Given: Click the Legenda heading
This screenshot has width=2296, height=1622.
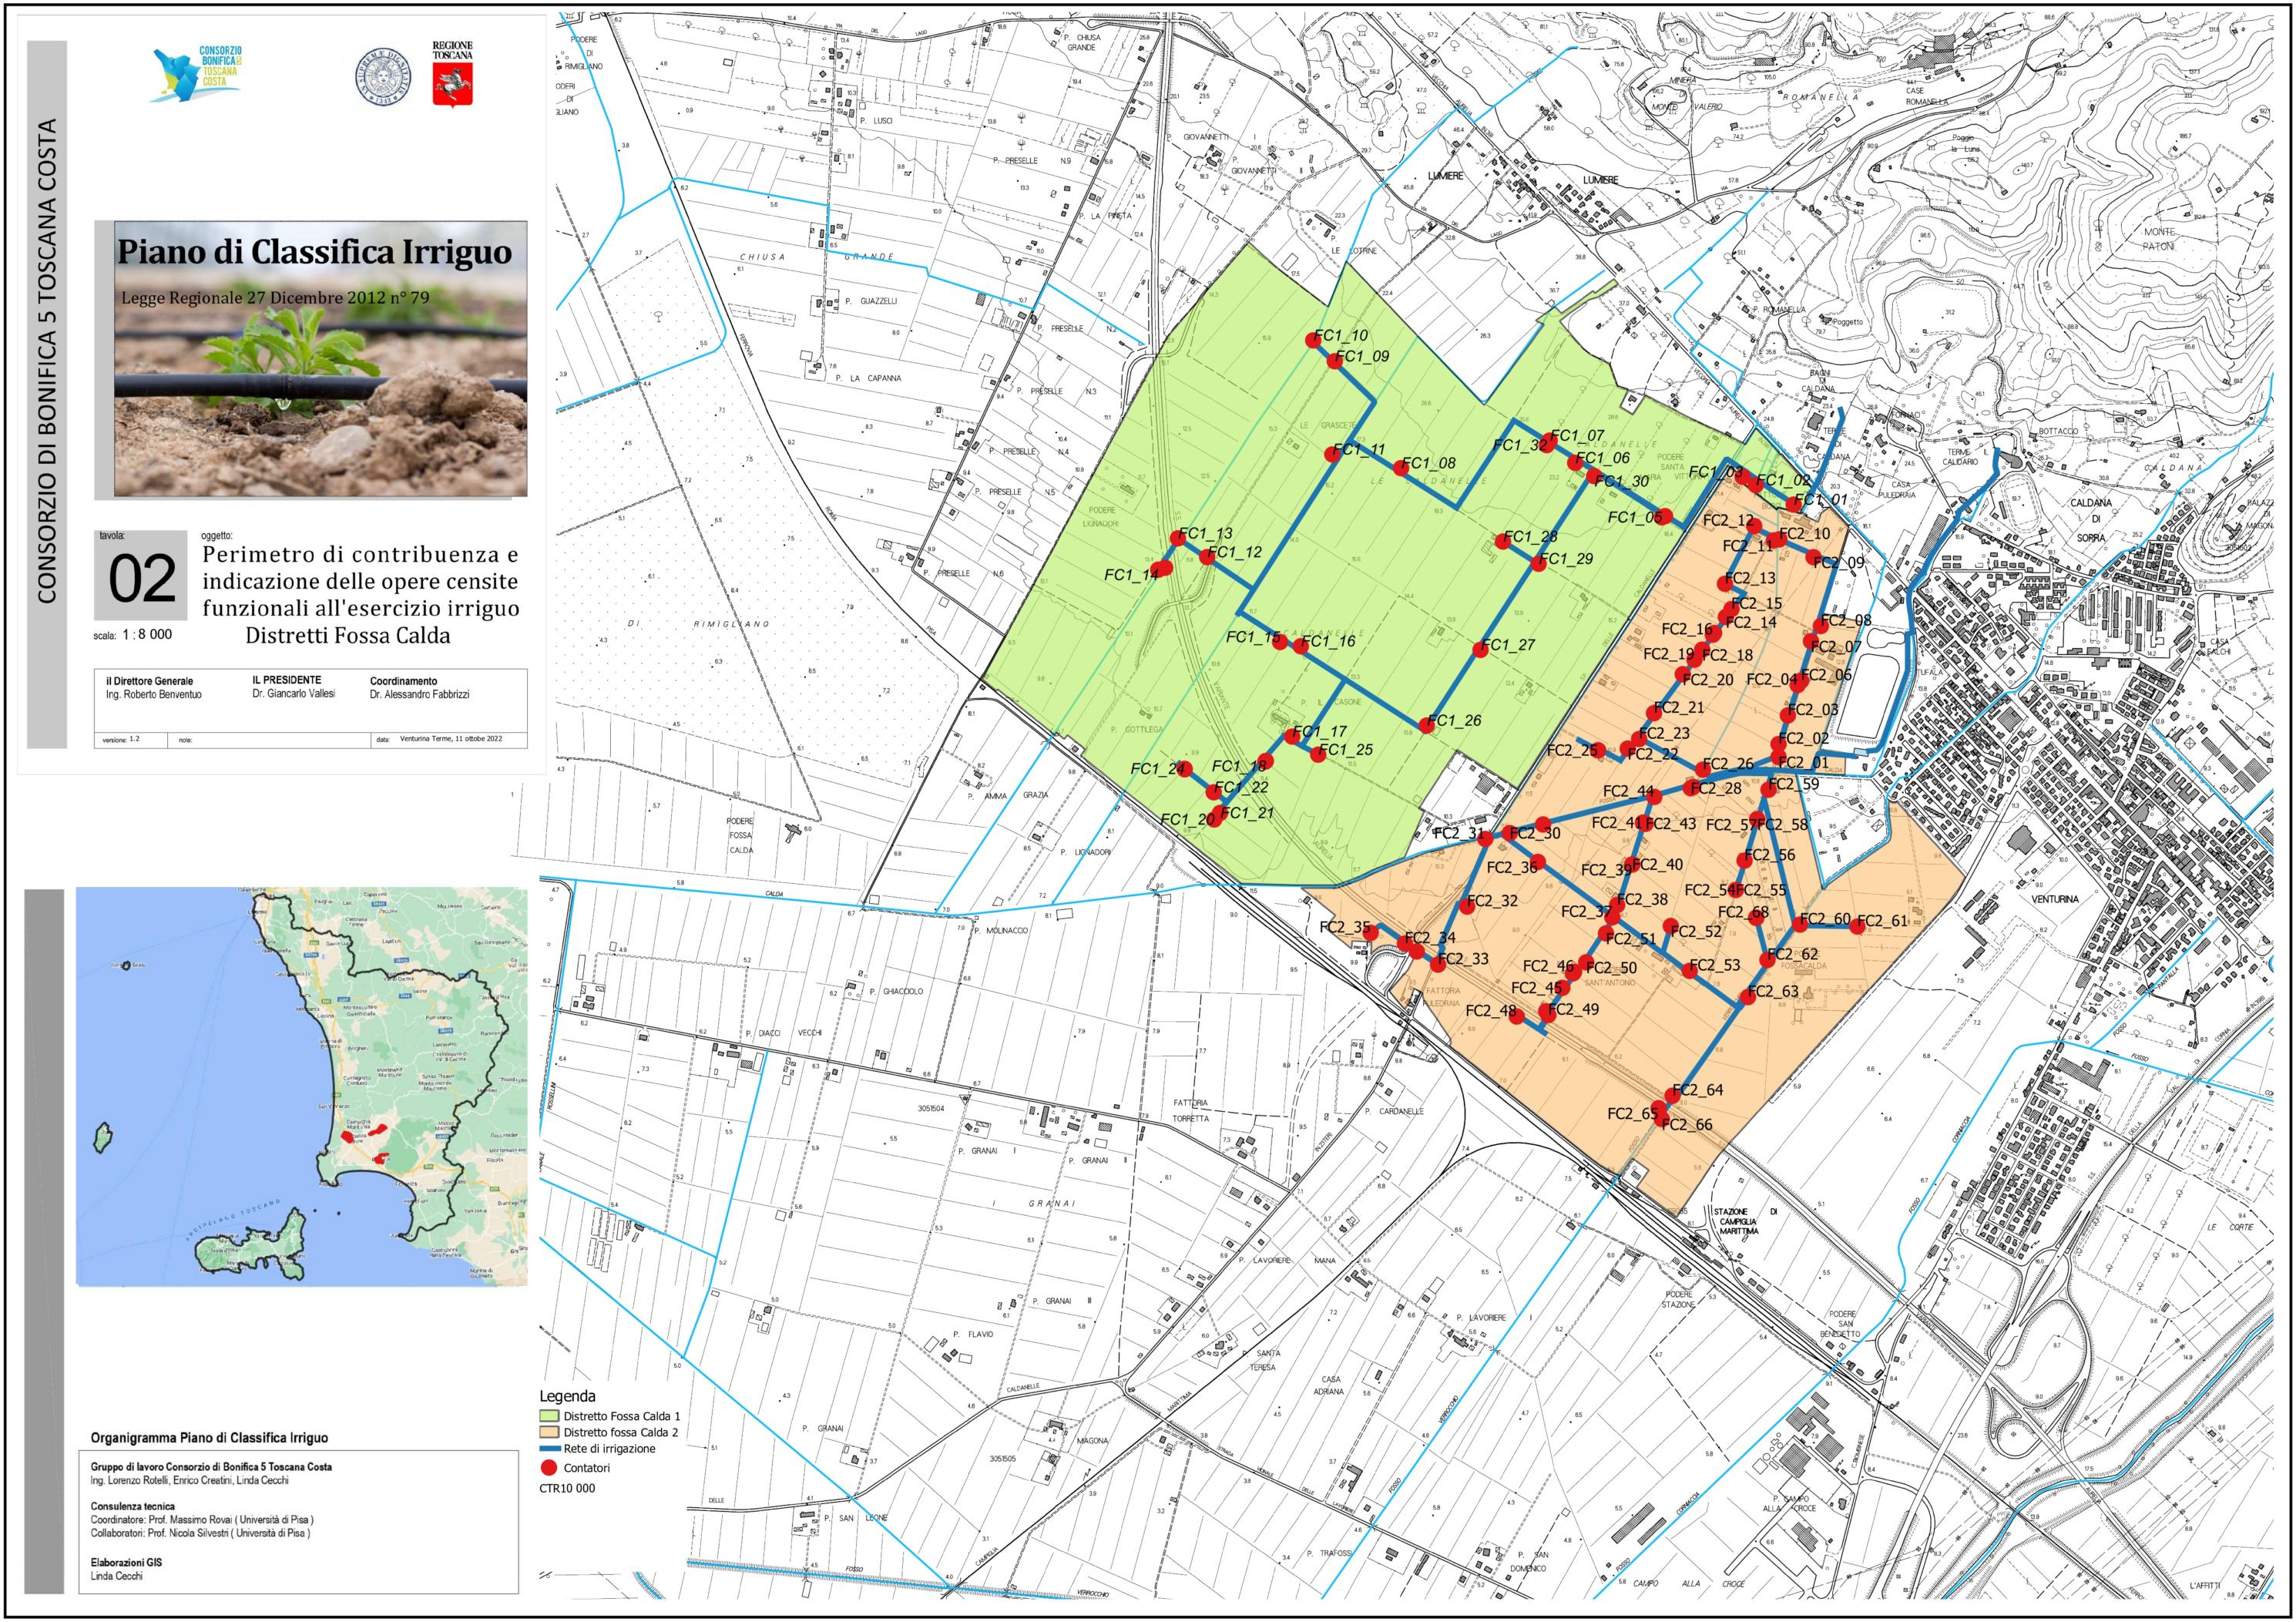Looking at the screenshot, I should point(567,1396).
